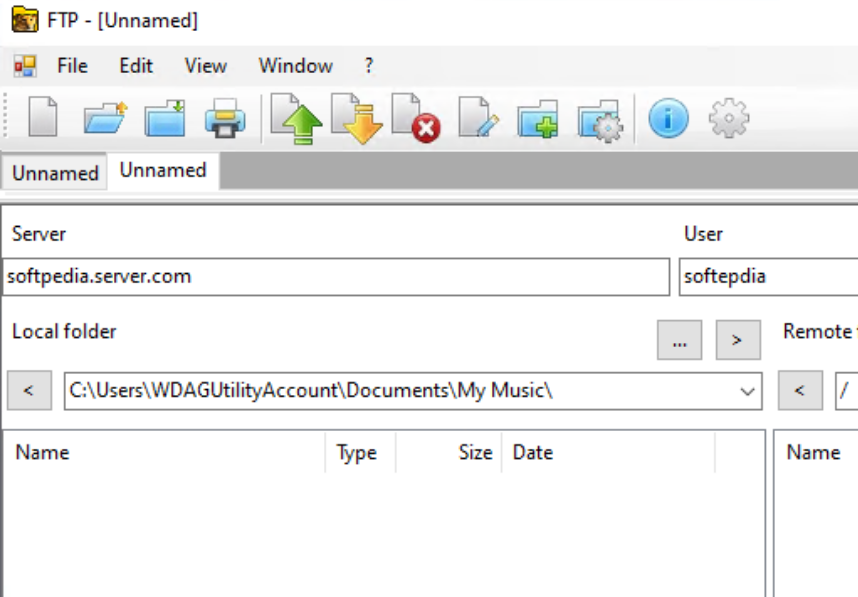
Task: Expand the Local folder path dropdown
Action: pyautogui.click(x=747, y=391)
